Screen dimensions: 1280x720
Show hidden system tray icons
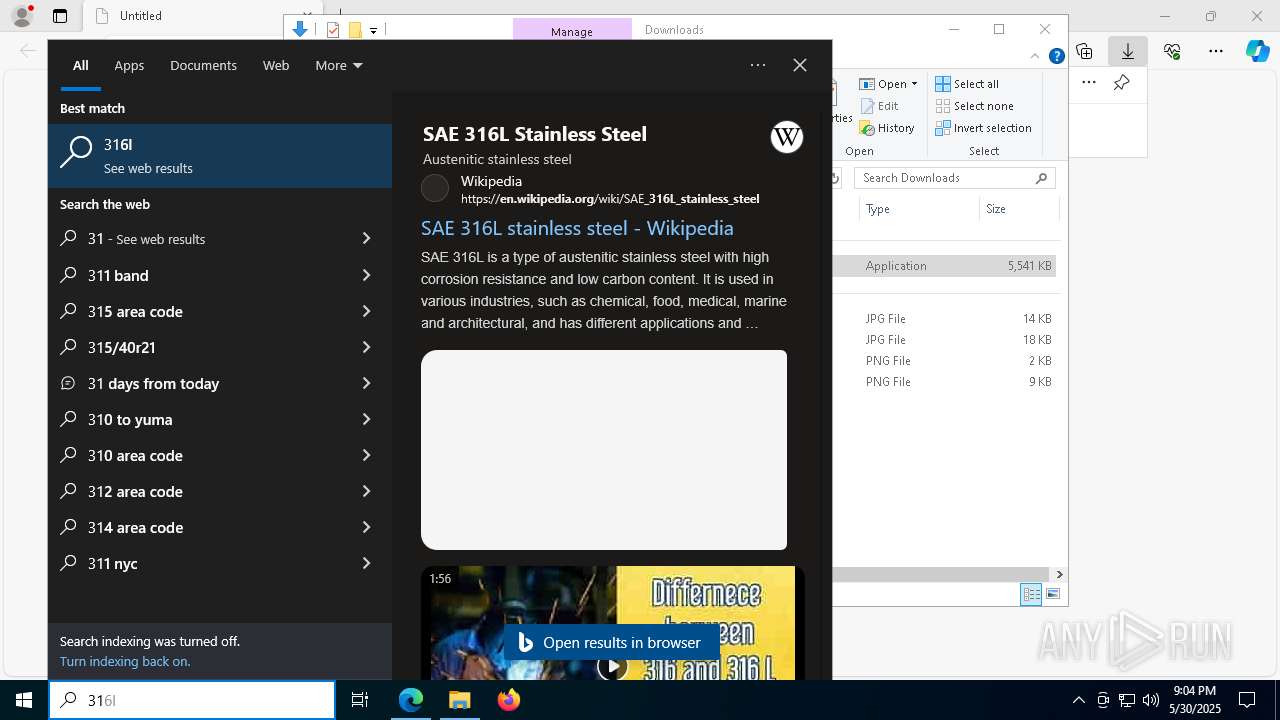1078,700
